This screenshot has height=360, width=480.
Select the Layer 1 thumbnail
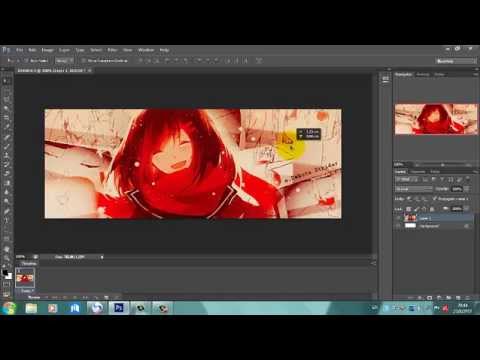click(410, 218)
